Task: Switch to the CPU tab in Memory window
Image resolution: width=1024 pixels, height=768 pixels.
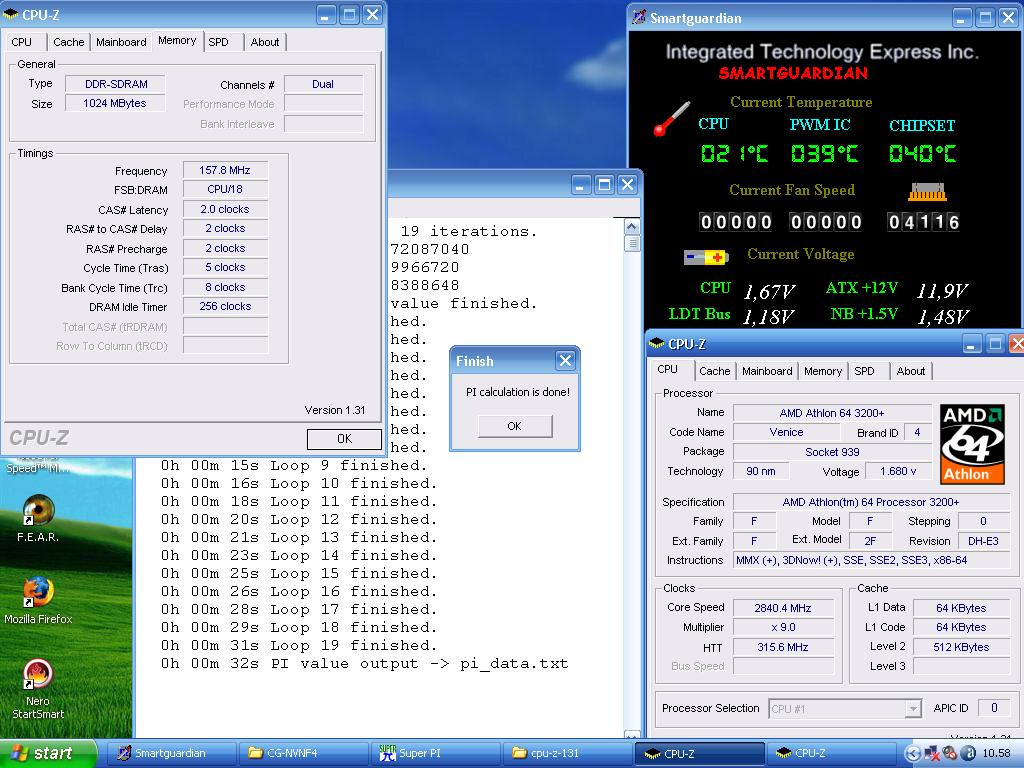Action: click(x=22, y=42)
